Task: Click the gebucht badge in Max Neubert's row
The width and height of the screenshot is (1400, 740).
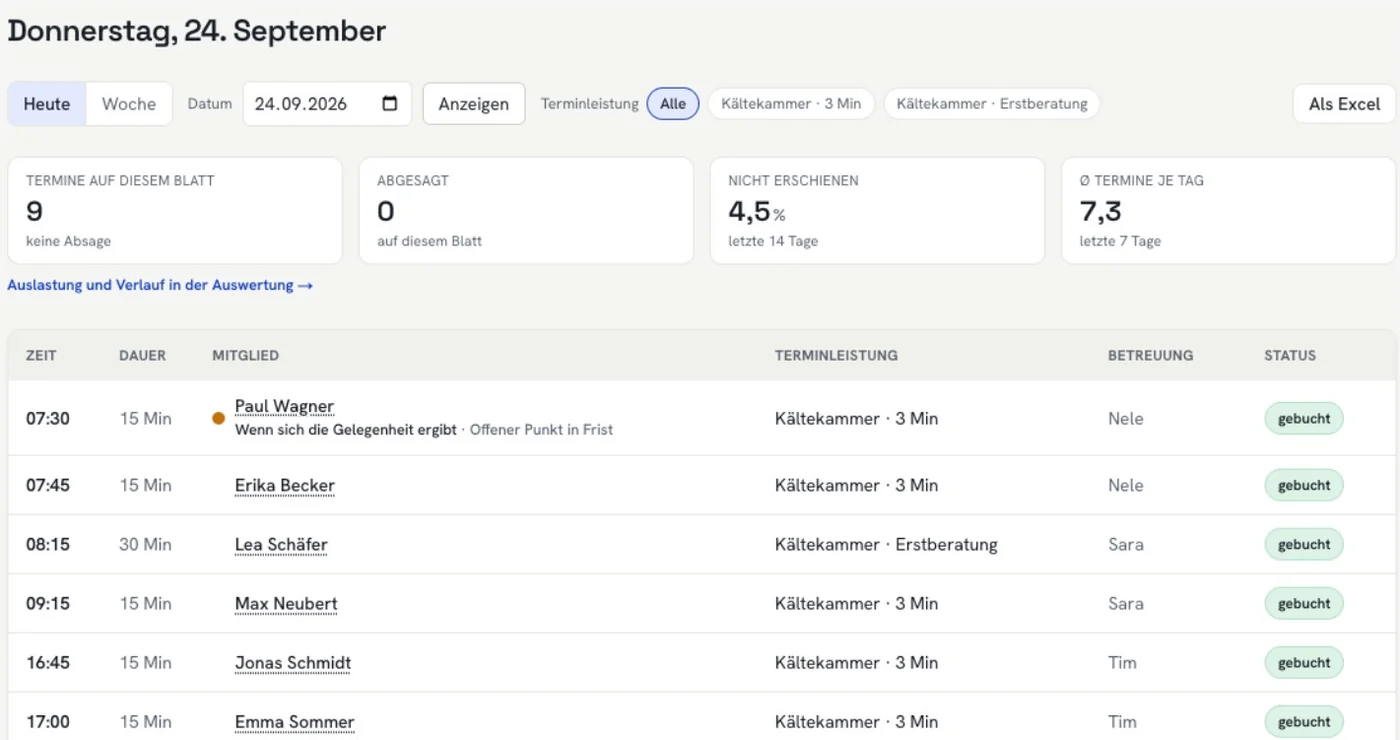Action: pyautogui.click(x=1304, y=603)
